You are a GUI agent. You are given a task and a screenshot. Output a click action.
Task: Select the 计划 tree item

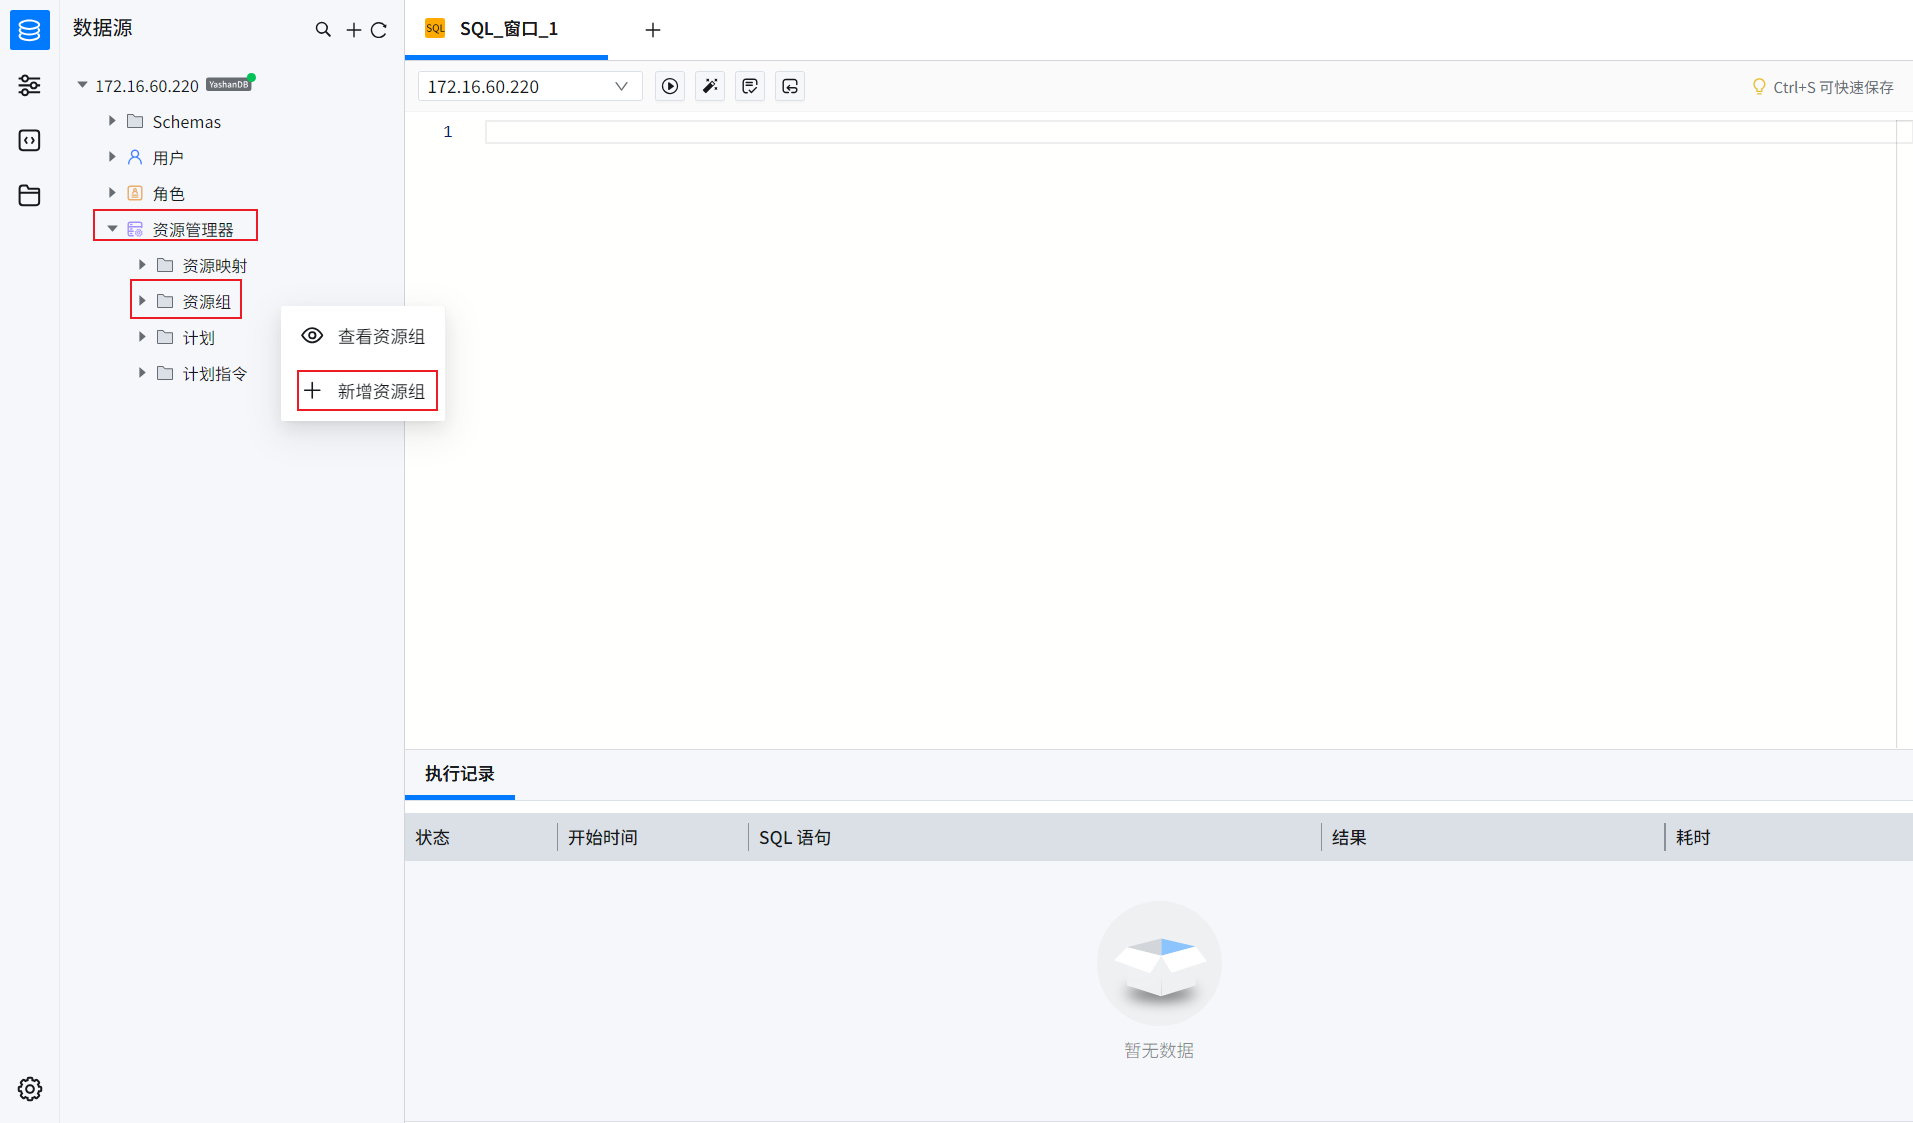199,338
